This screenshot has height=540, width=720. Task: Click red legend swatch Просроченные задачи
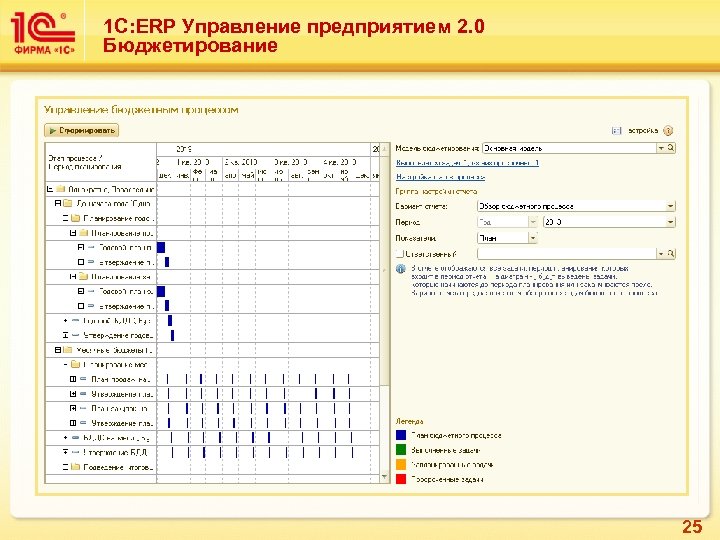(401, 479)
